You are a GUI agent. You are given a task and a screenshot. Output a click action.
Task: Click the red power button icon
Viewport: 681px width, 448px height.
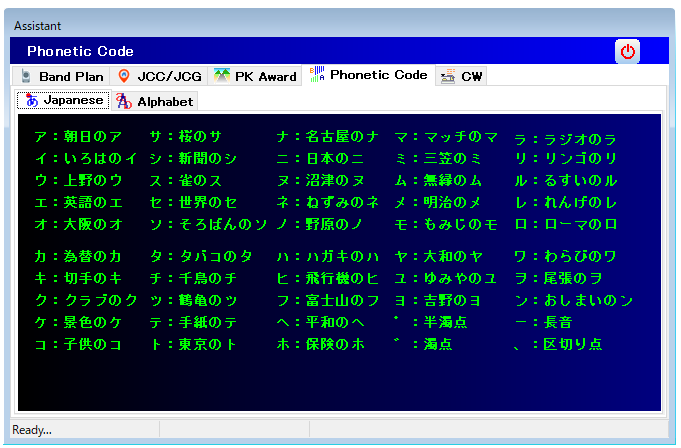point(627,52)
